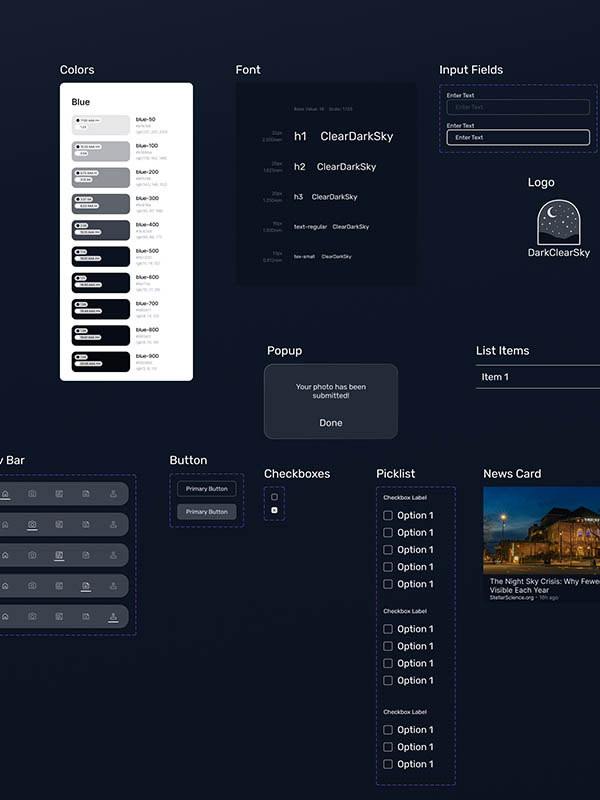
Task: Check last Option 1 in the middle Picklist group
Action: coord(388,681)
